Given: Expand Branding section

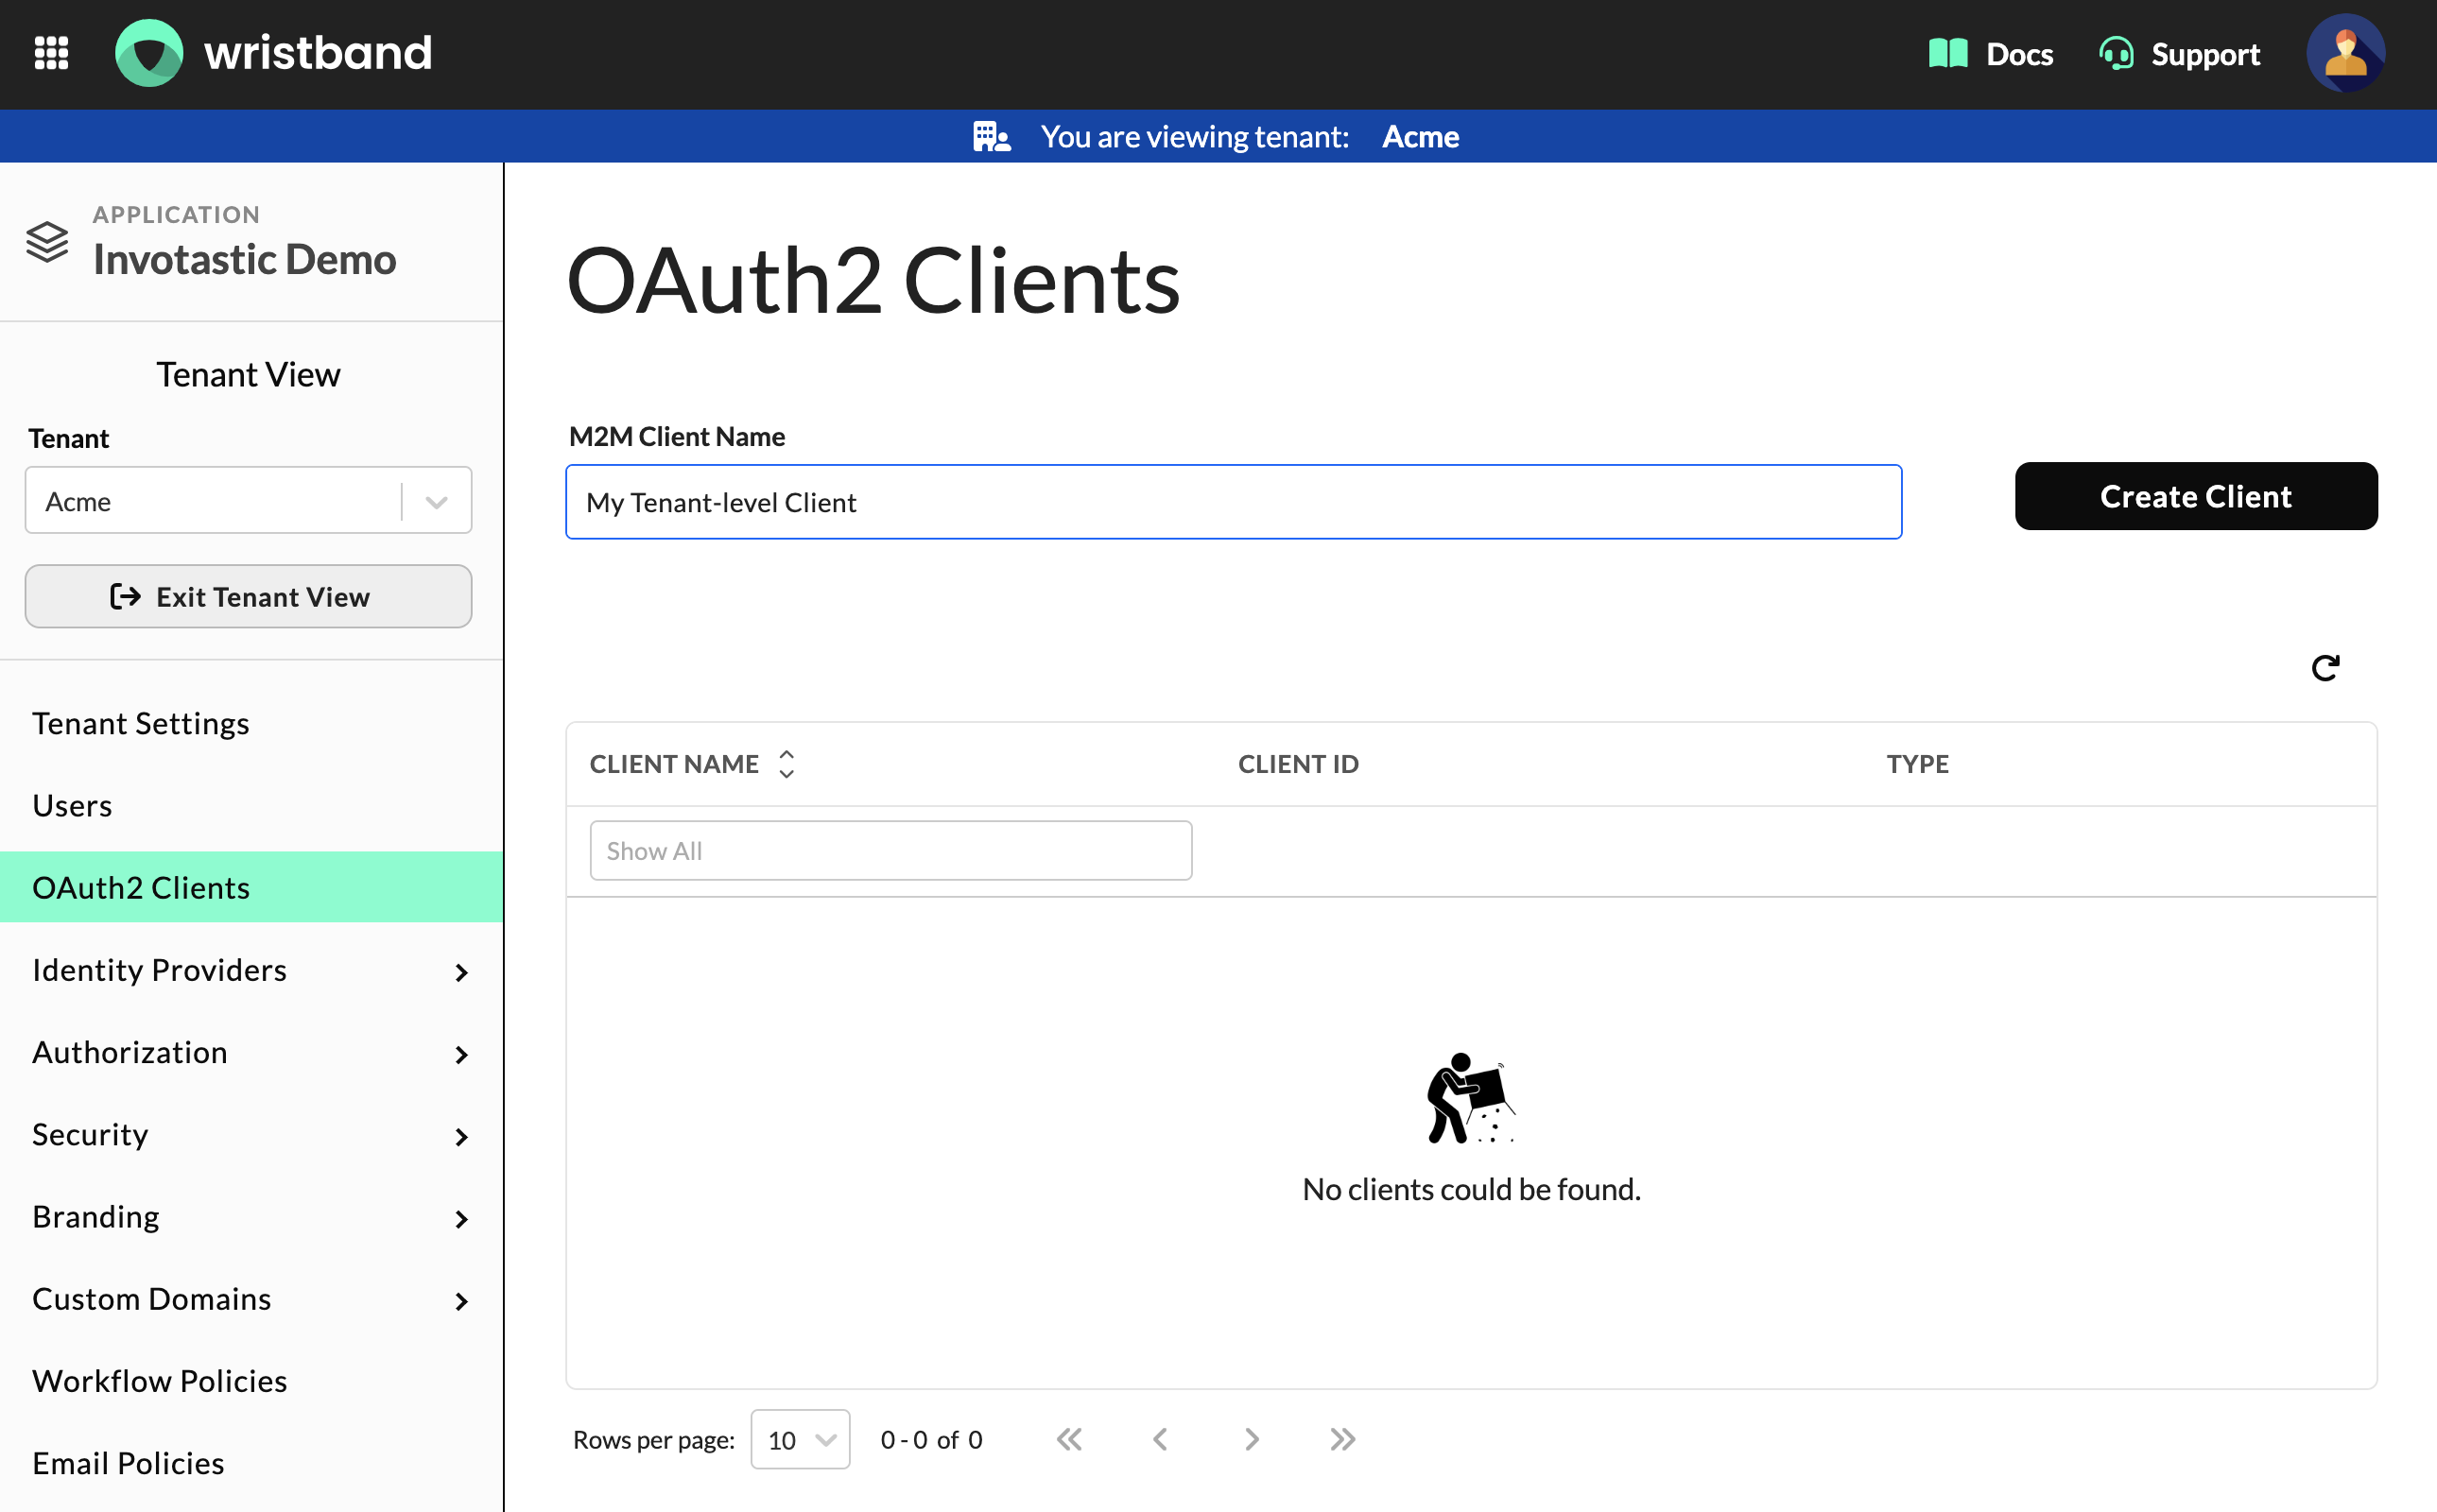Looking at the screenshot, I should click(x=251, y=1216).
